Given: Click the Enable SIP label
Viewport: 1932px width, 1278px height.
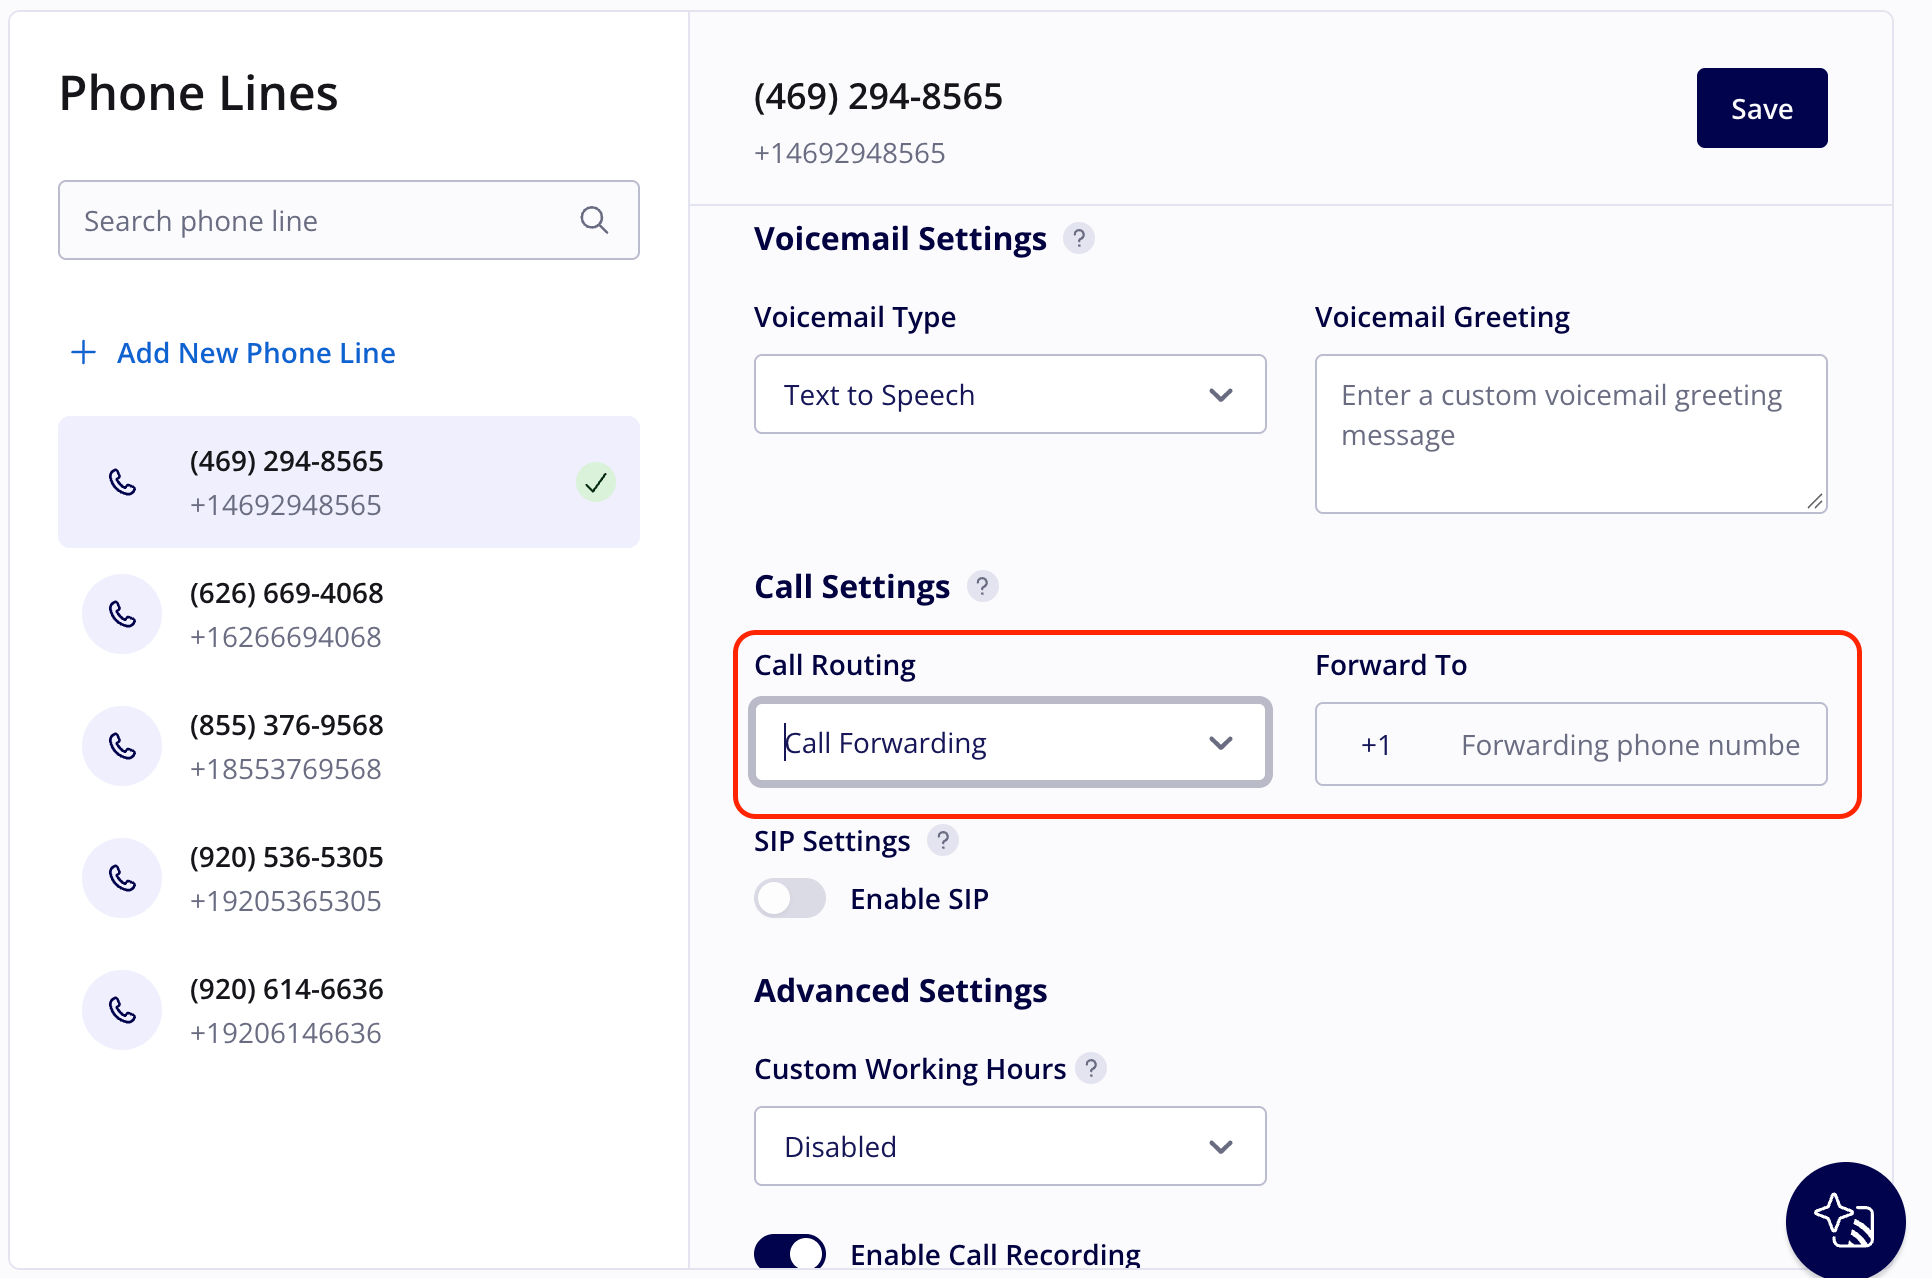Looking at the screenshot, I should [919, 899].
